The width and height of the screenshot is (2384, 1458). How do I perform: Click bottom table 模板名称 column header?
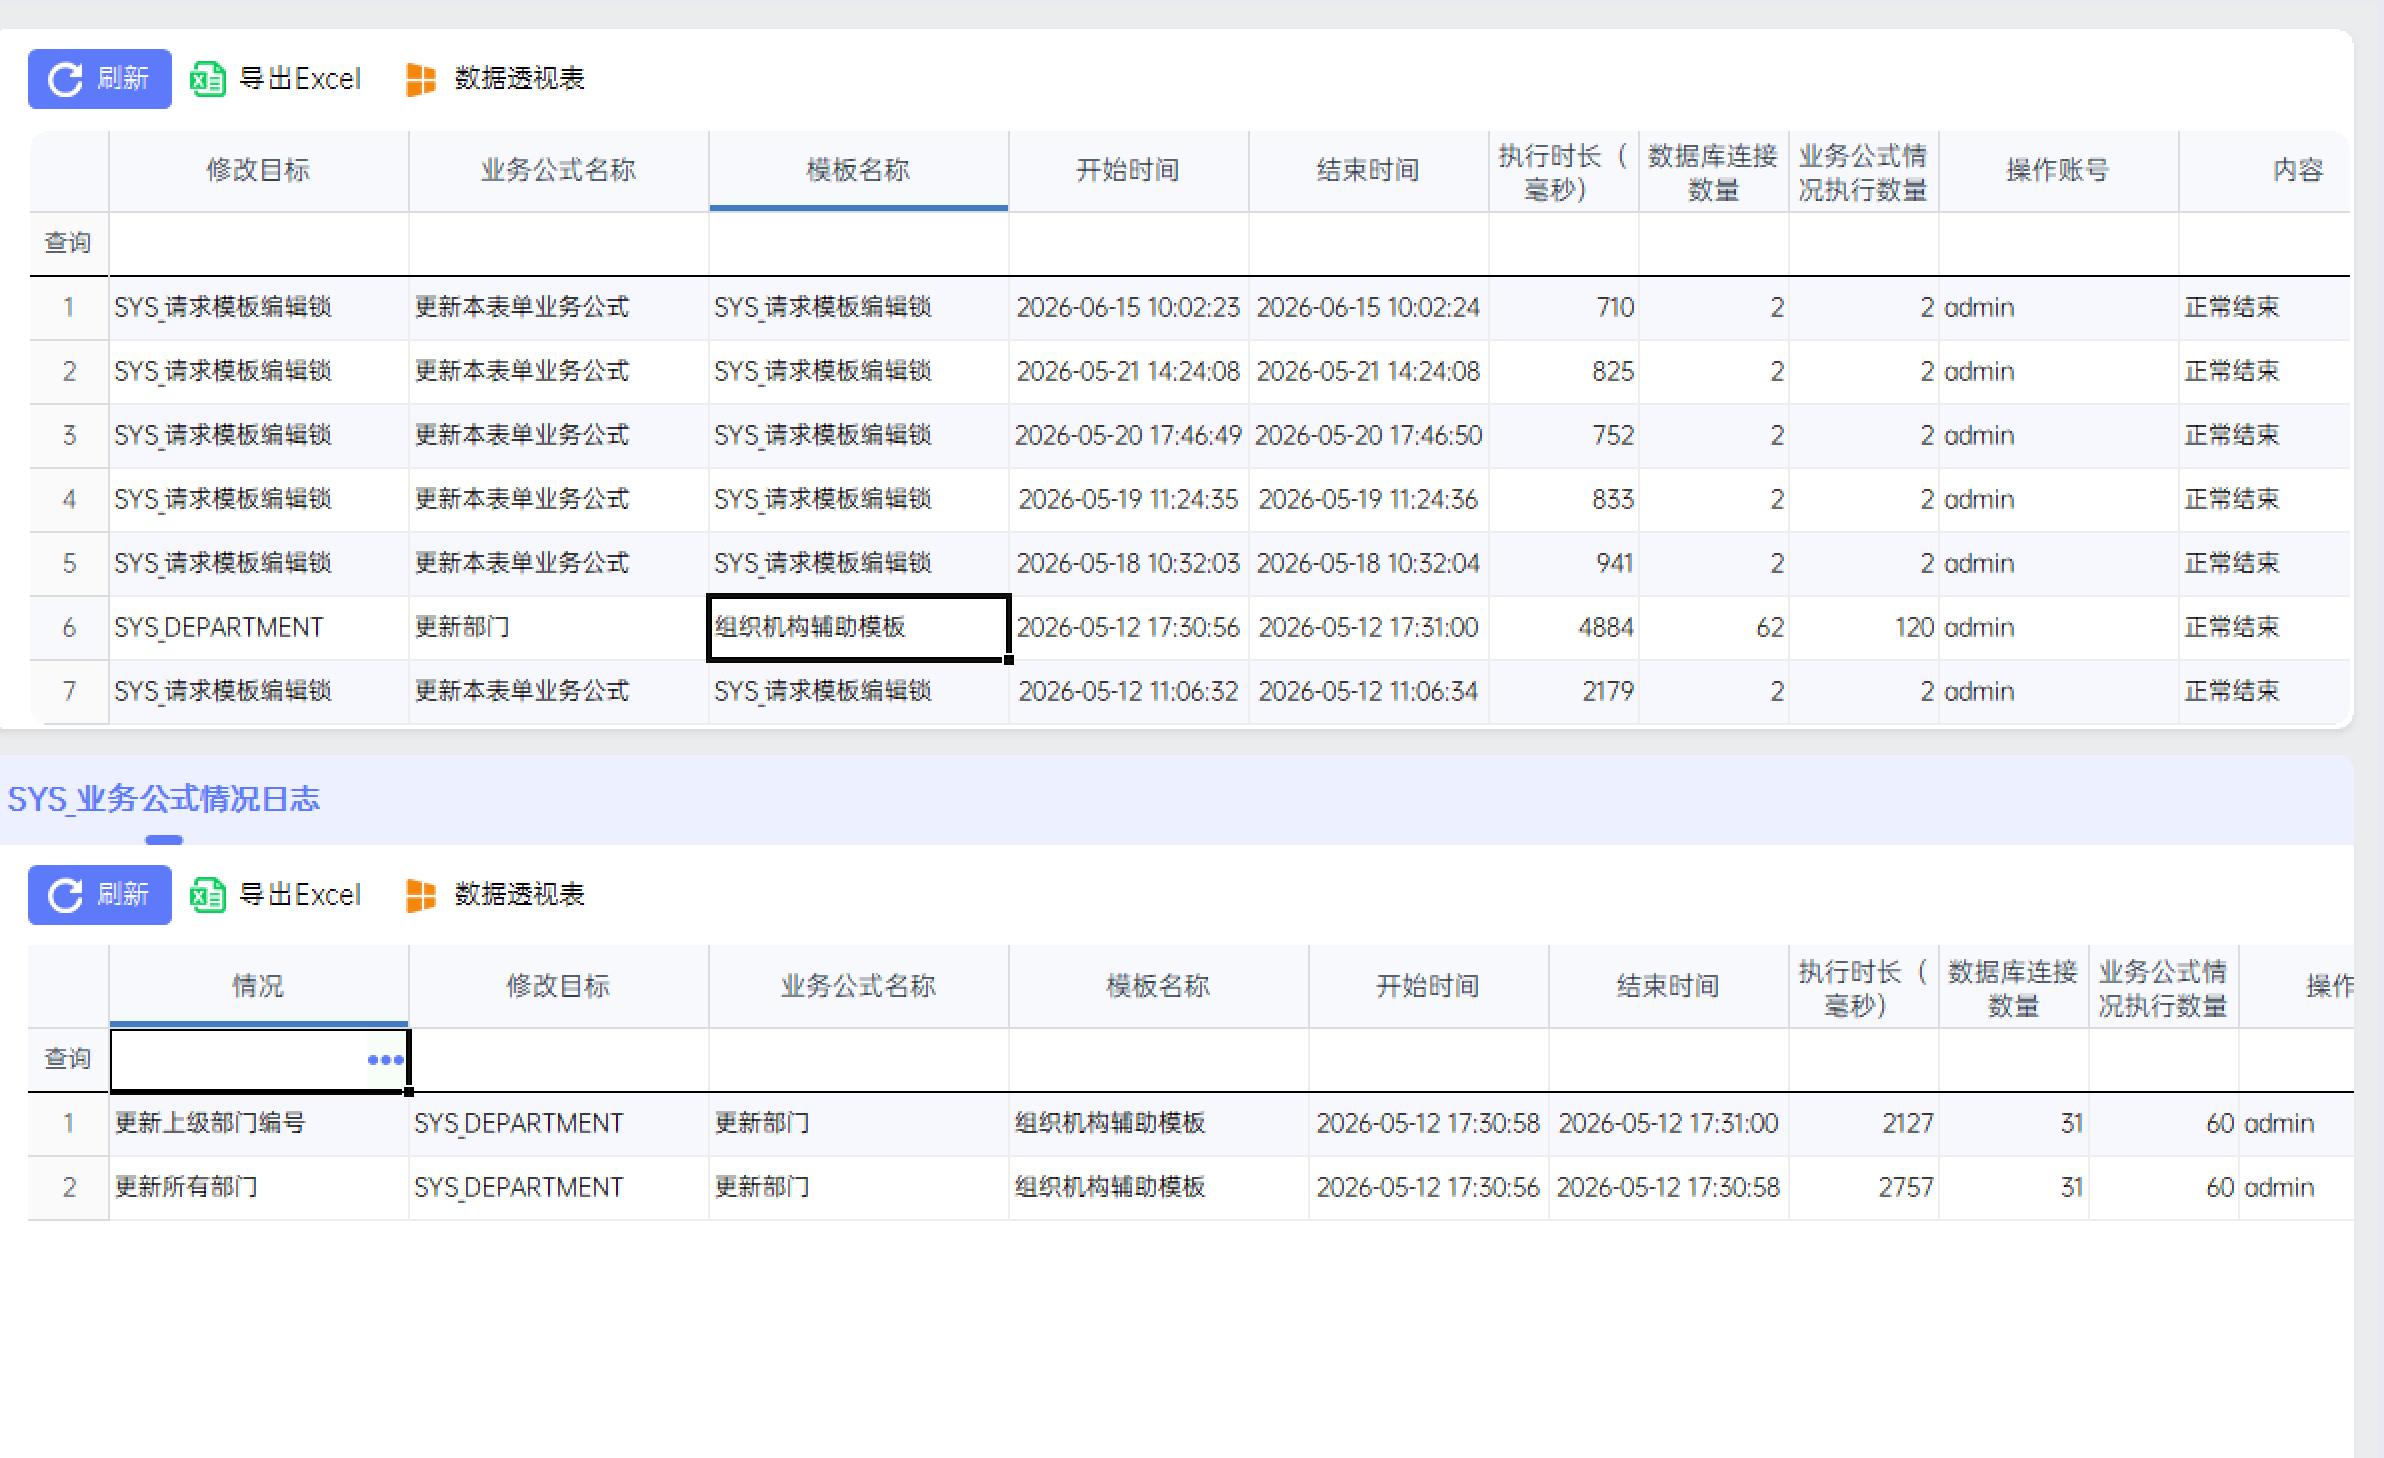pos(1159,987)
